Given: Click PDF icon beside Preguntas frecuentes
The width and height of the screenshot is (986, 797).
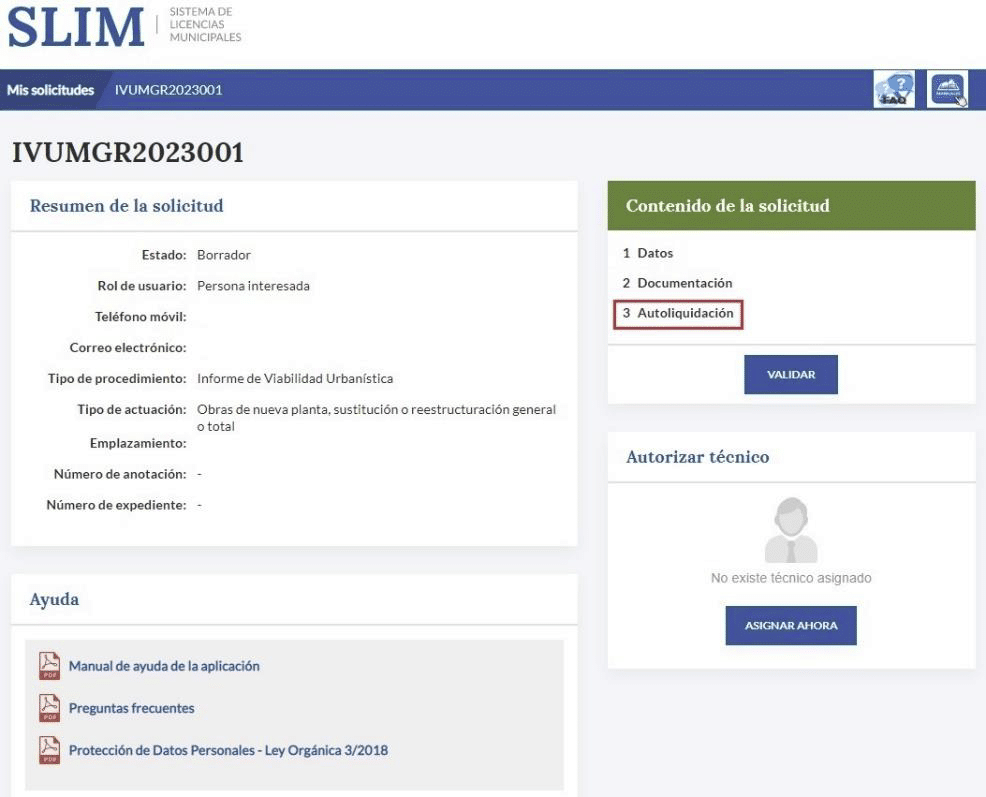Looking at the screenshot, I should point(49,708).
